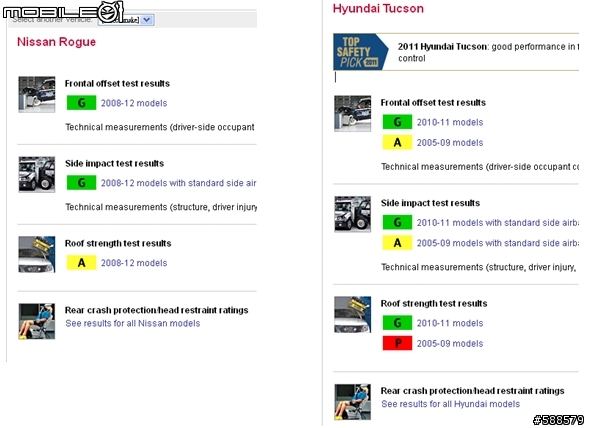Open Tucson side impact 2005-09 models link

497,243
